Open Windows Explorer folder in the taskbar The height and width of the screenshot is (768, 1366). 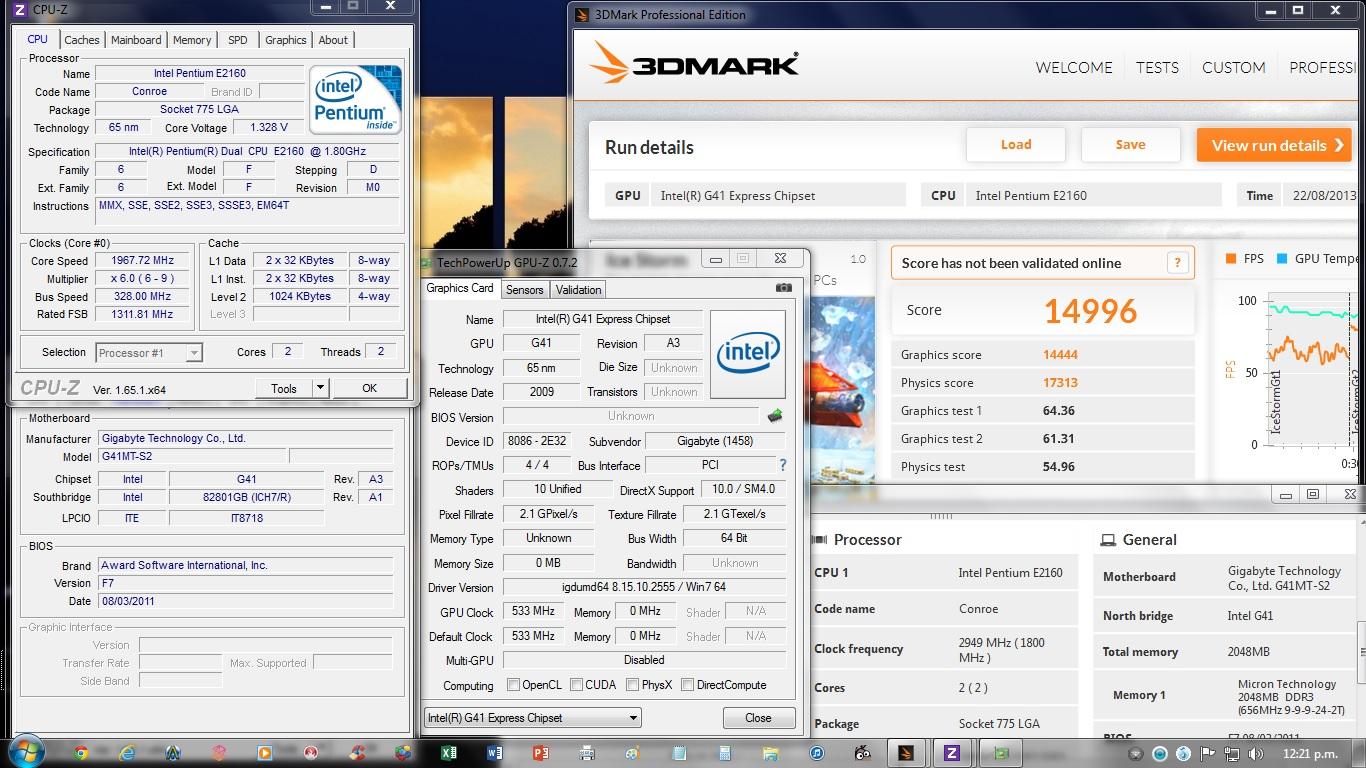(771, 753)
